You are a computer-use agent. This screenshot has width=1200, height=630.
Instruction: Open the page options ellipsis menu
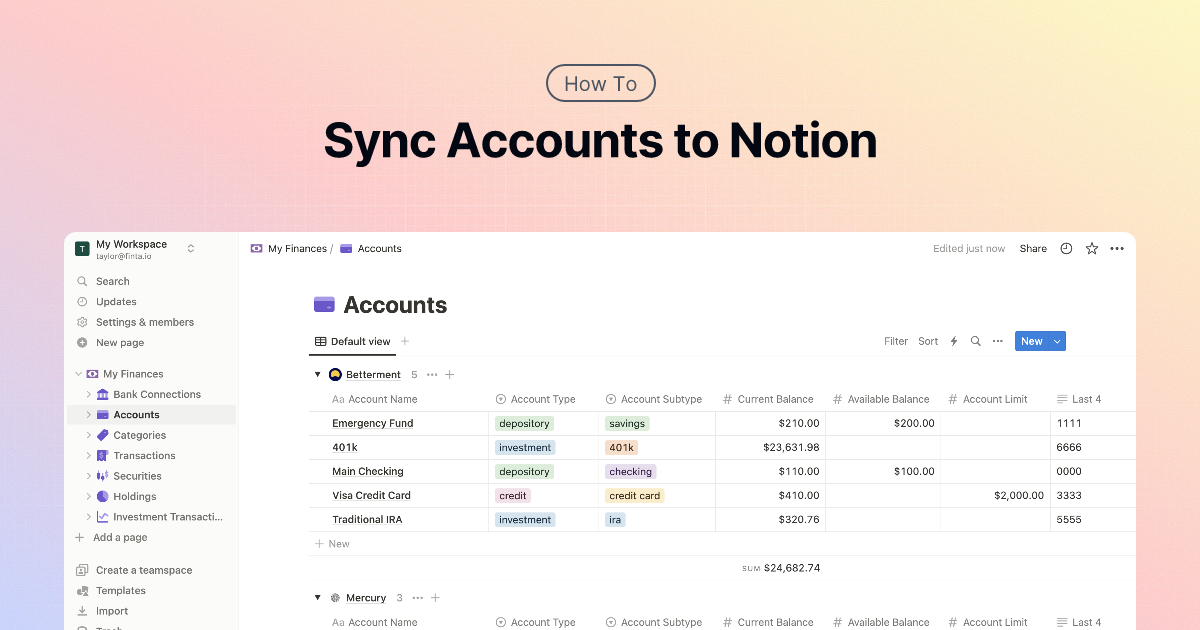1117,248
